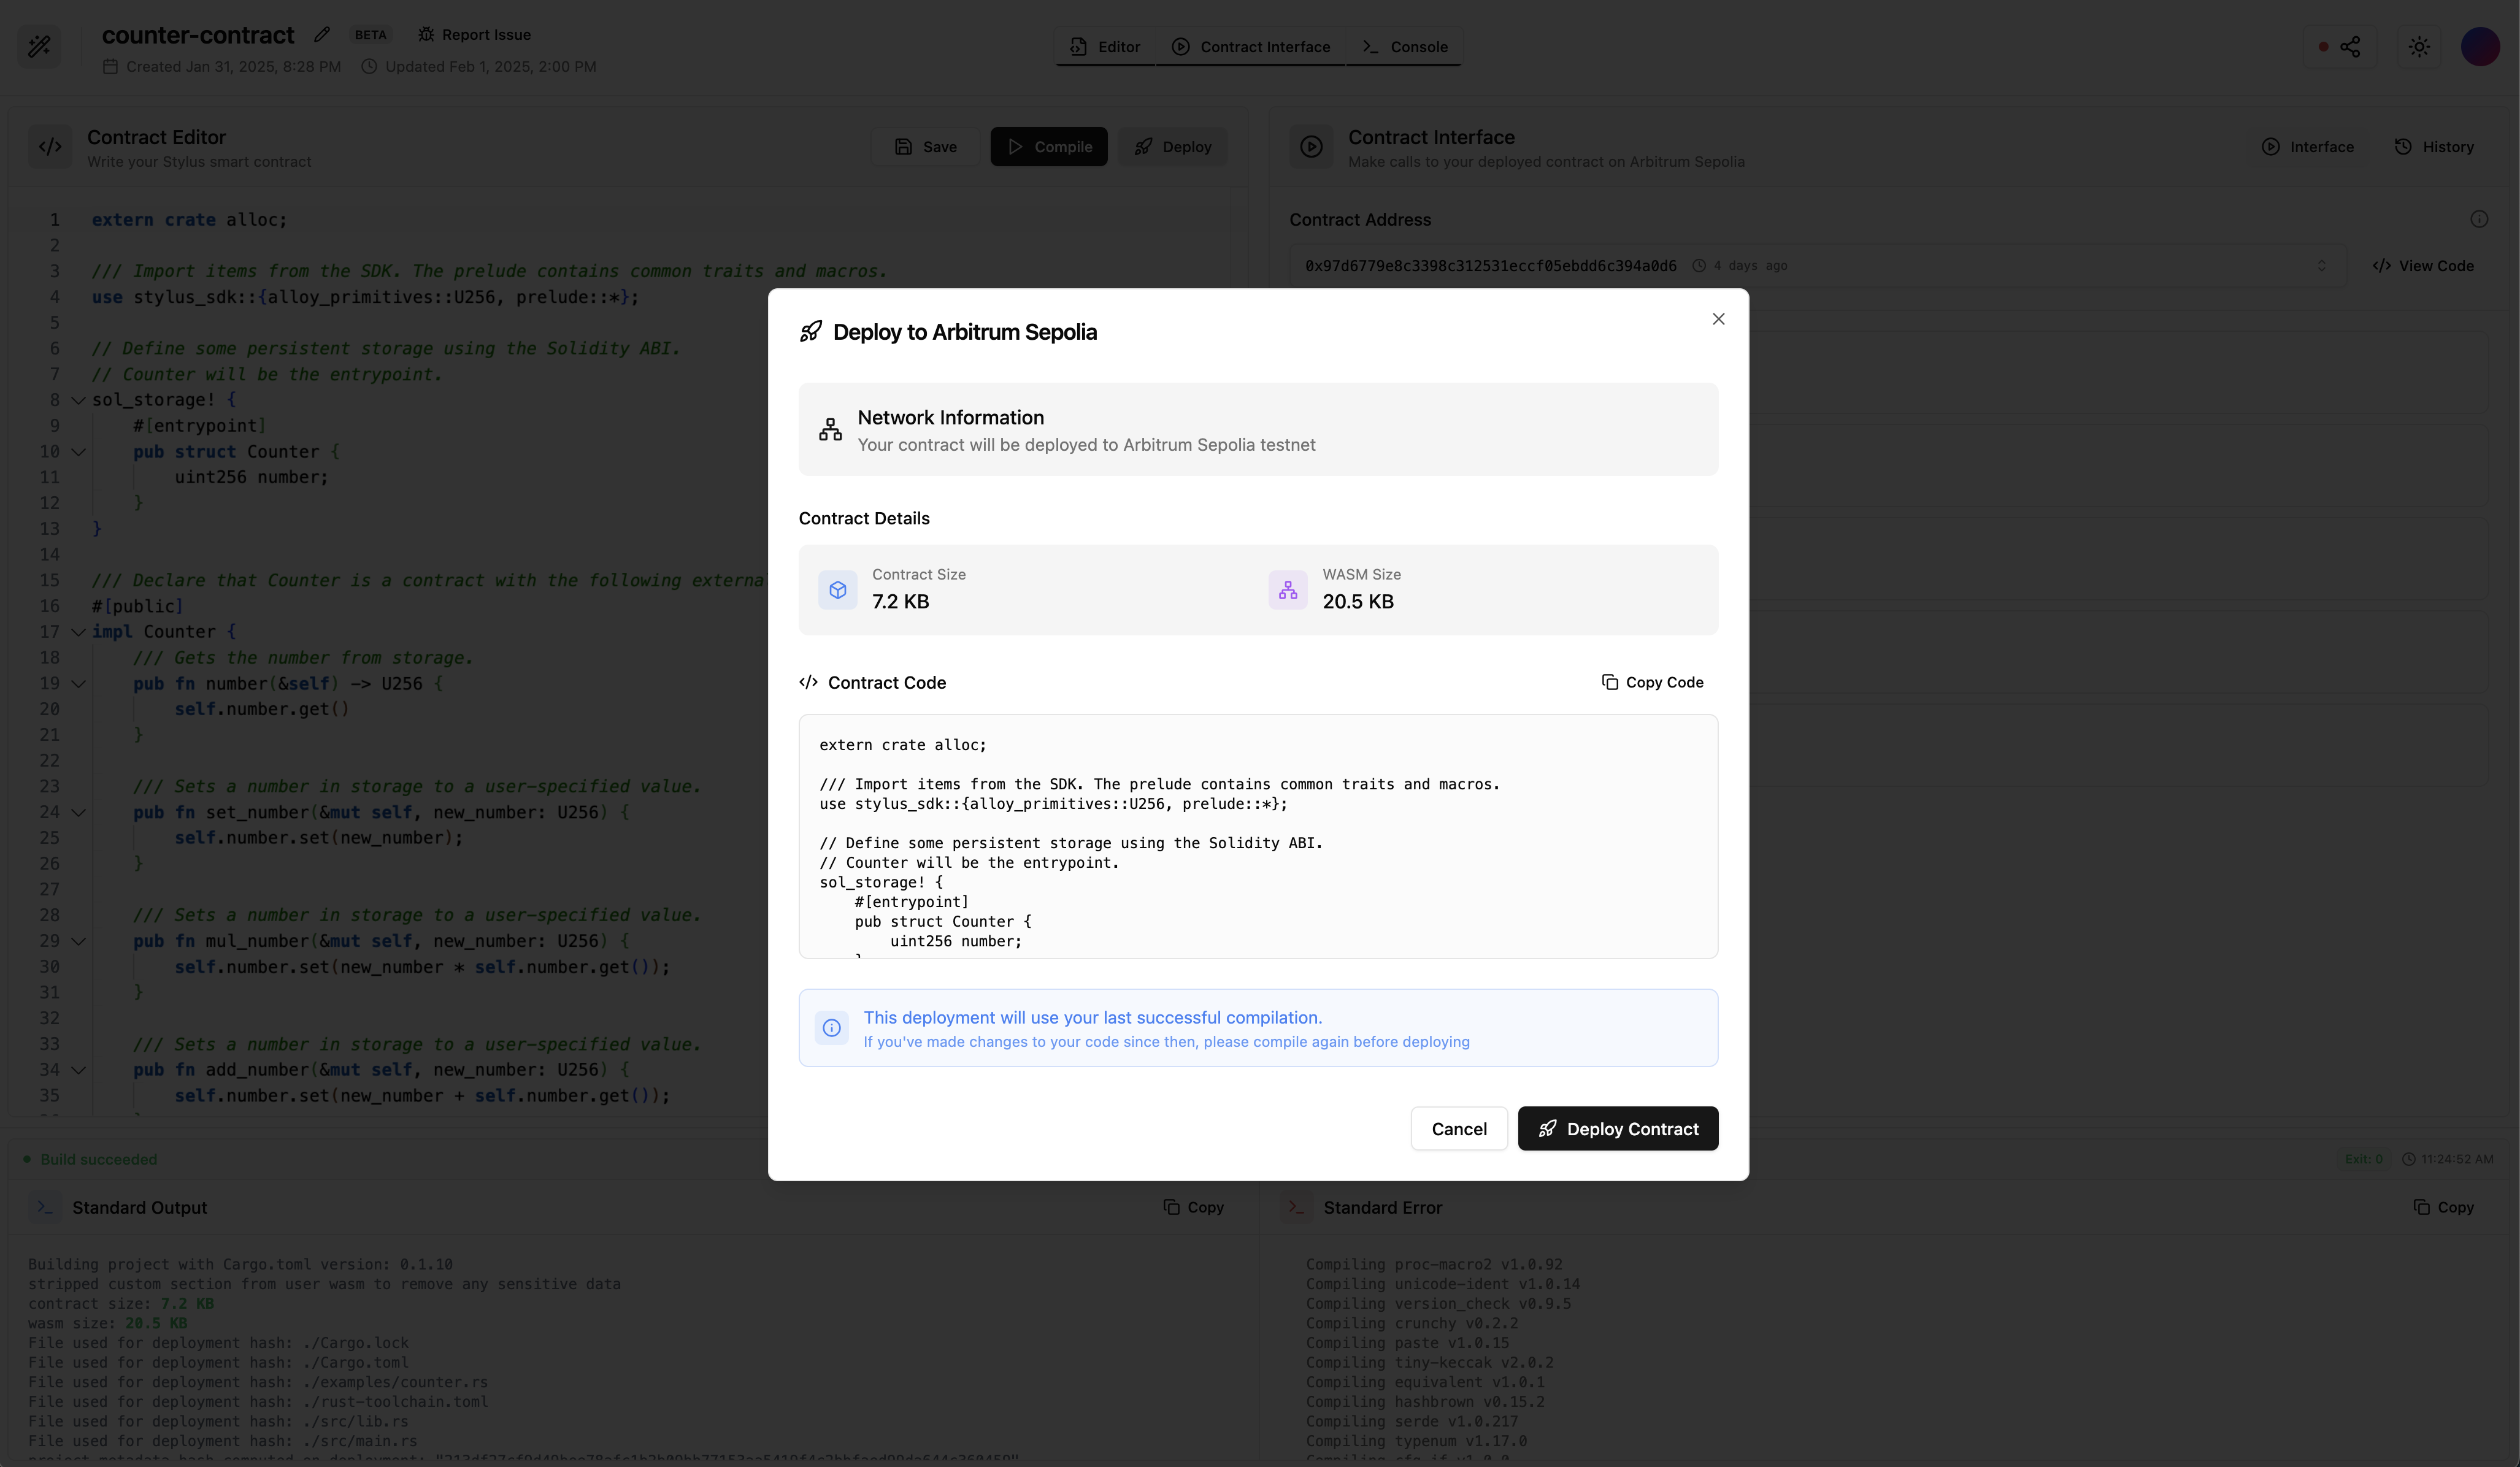The width and height of the screenshot is (2520, 1467).
Task: Open the contract address dropdown
Action: (x=1817, y=266)
